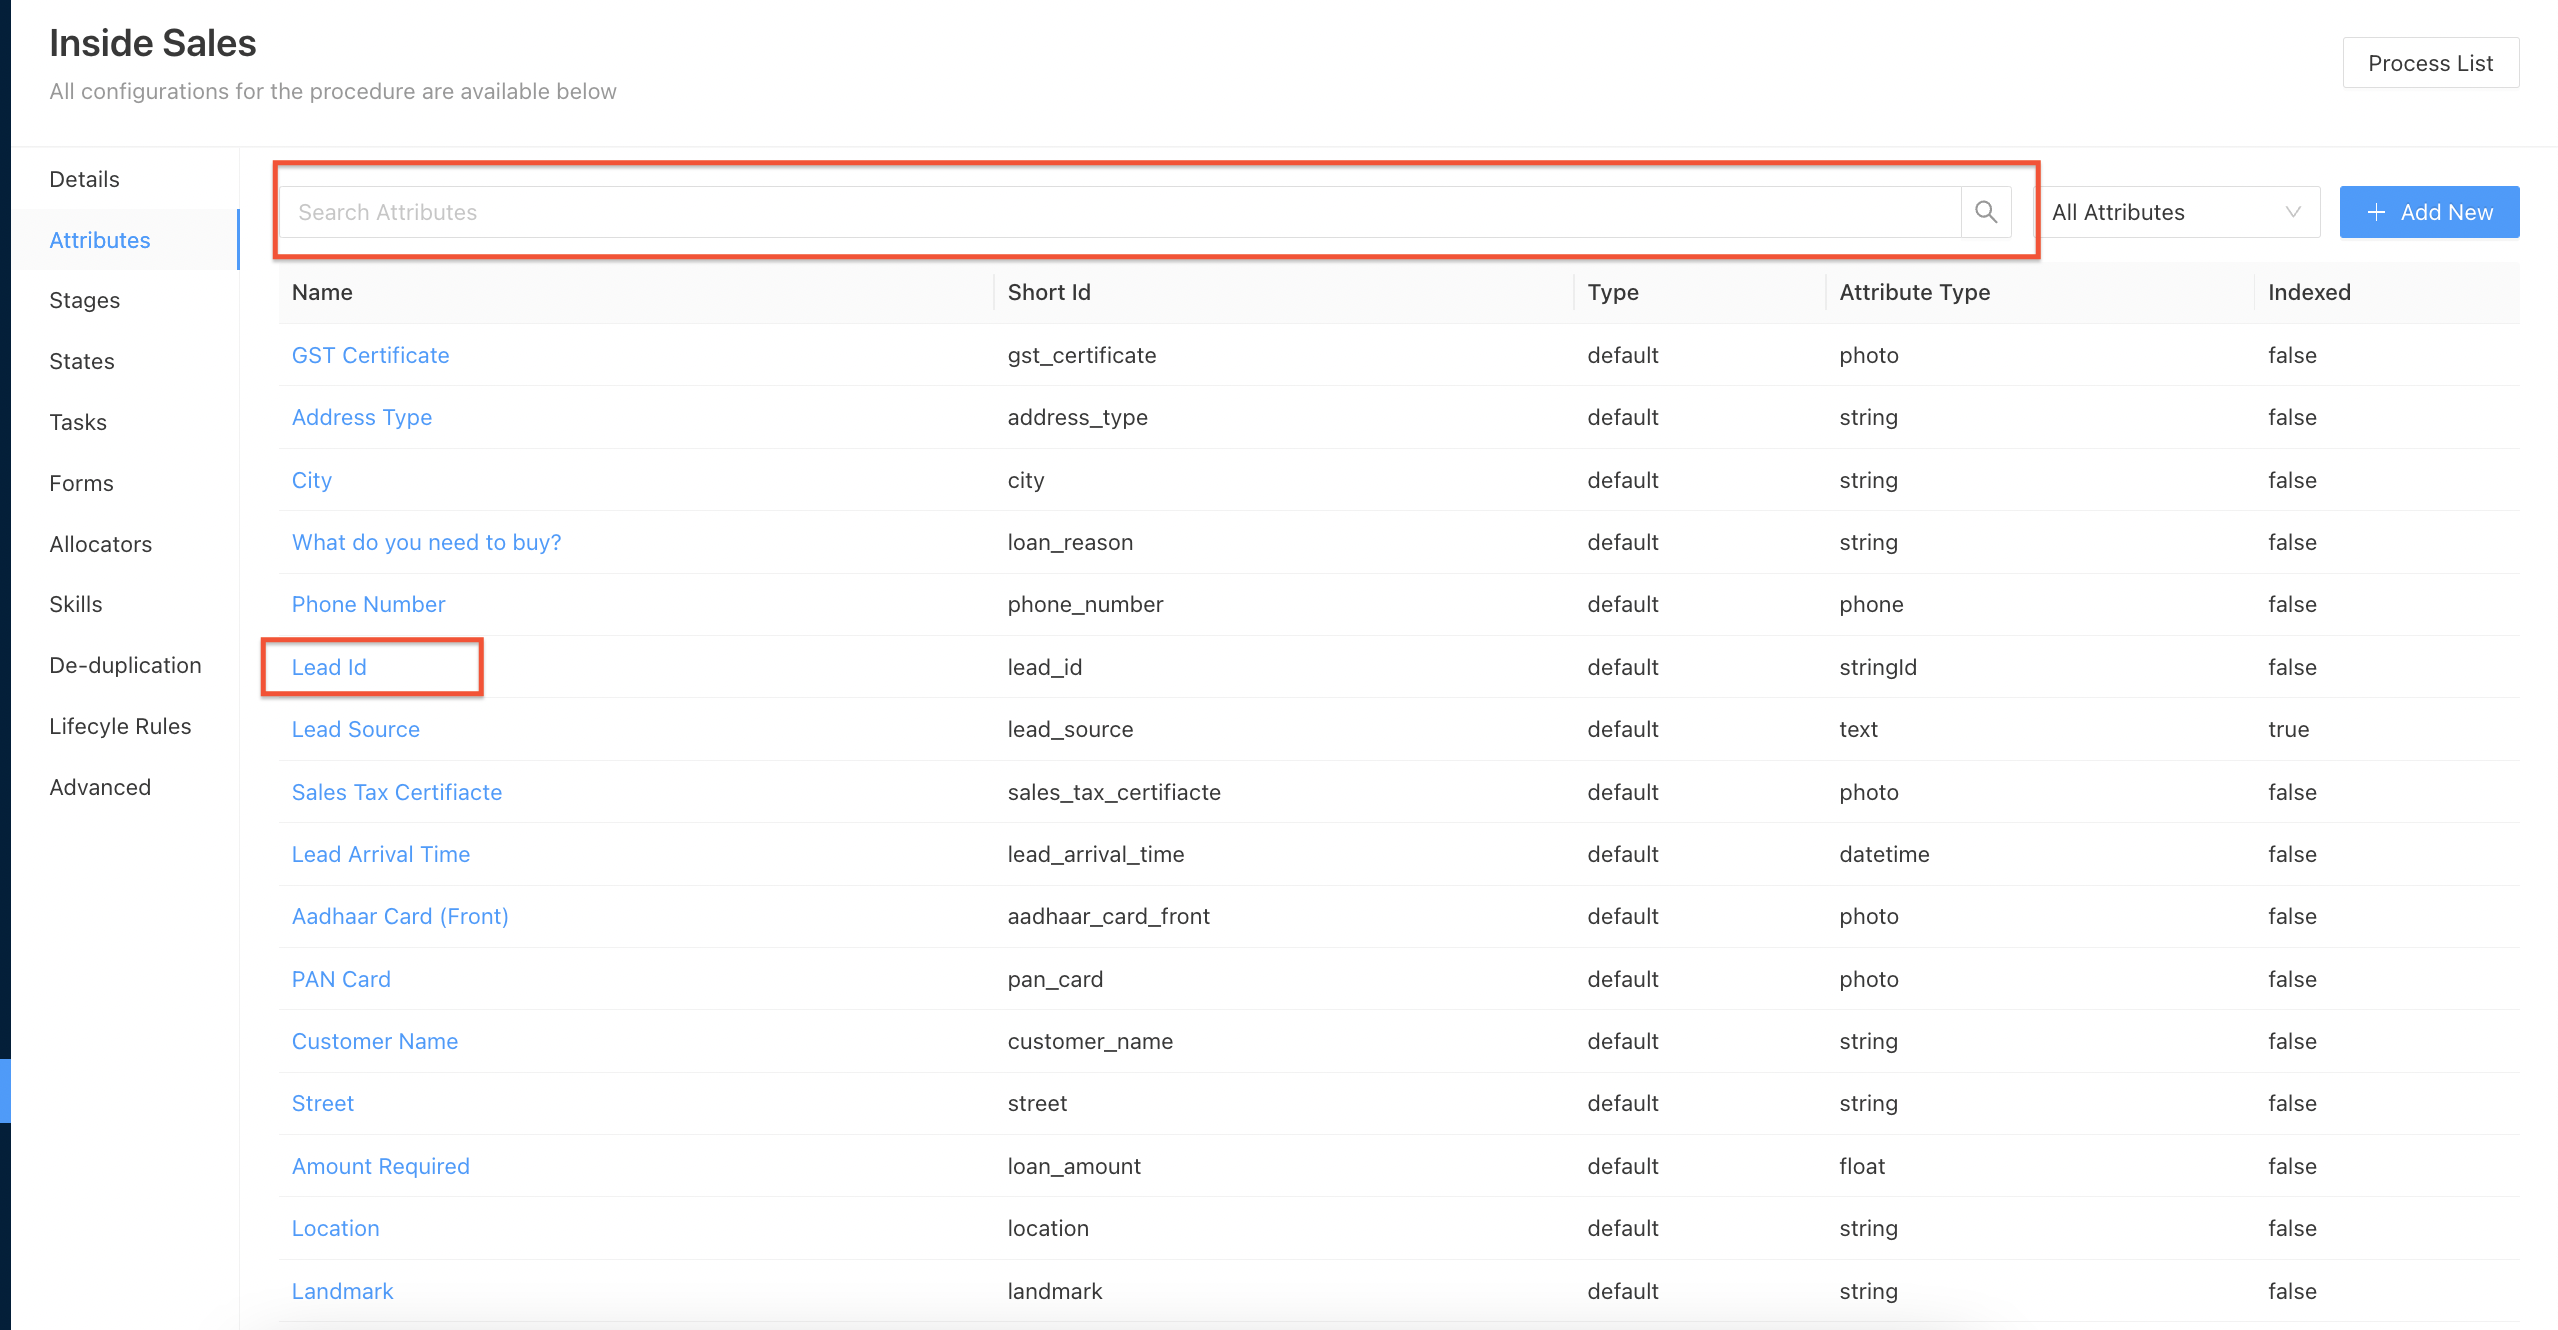
Task: Navigate to the Allocators section
Action: click(100, 544)
